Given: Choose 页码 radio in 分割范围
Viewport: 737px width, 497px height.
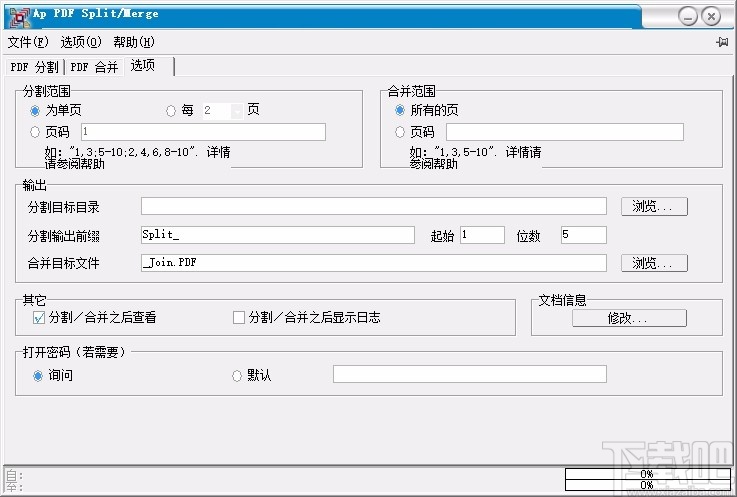Looking at the screenshot, I should [x=35, y=132].
